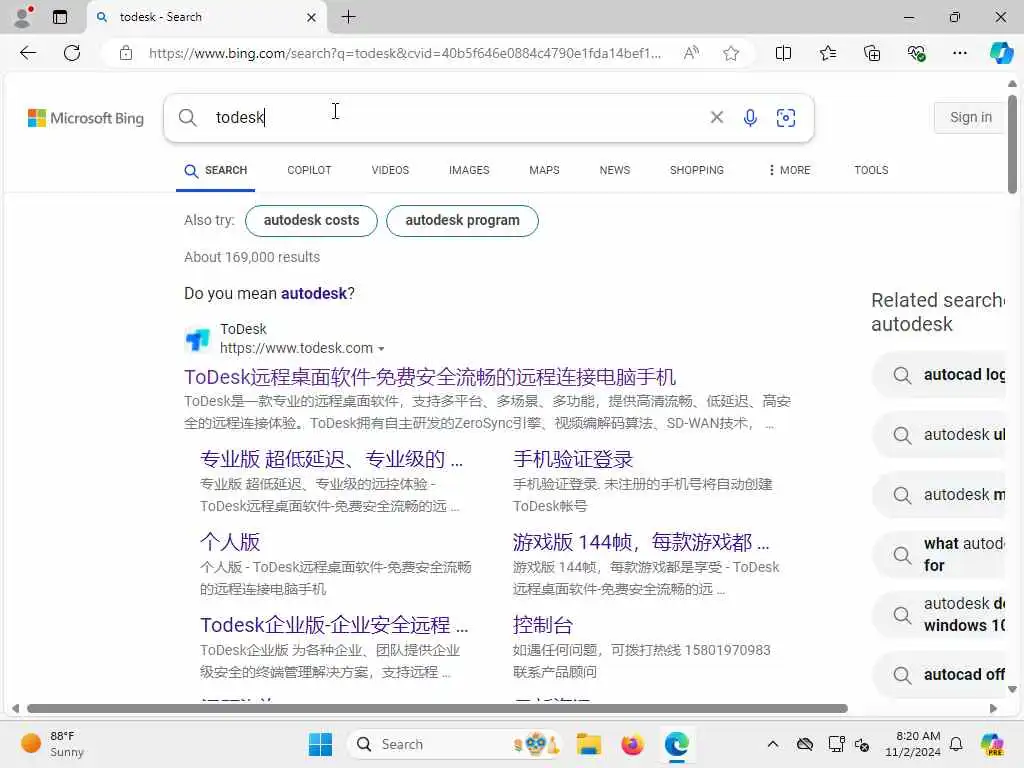Click the horizontal scrollbar right arrow
This screenshot has height=768, width=1024.
pos(993,709)
